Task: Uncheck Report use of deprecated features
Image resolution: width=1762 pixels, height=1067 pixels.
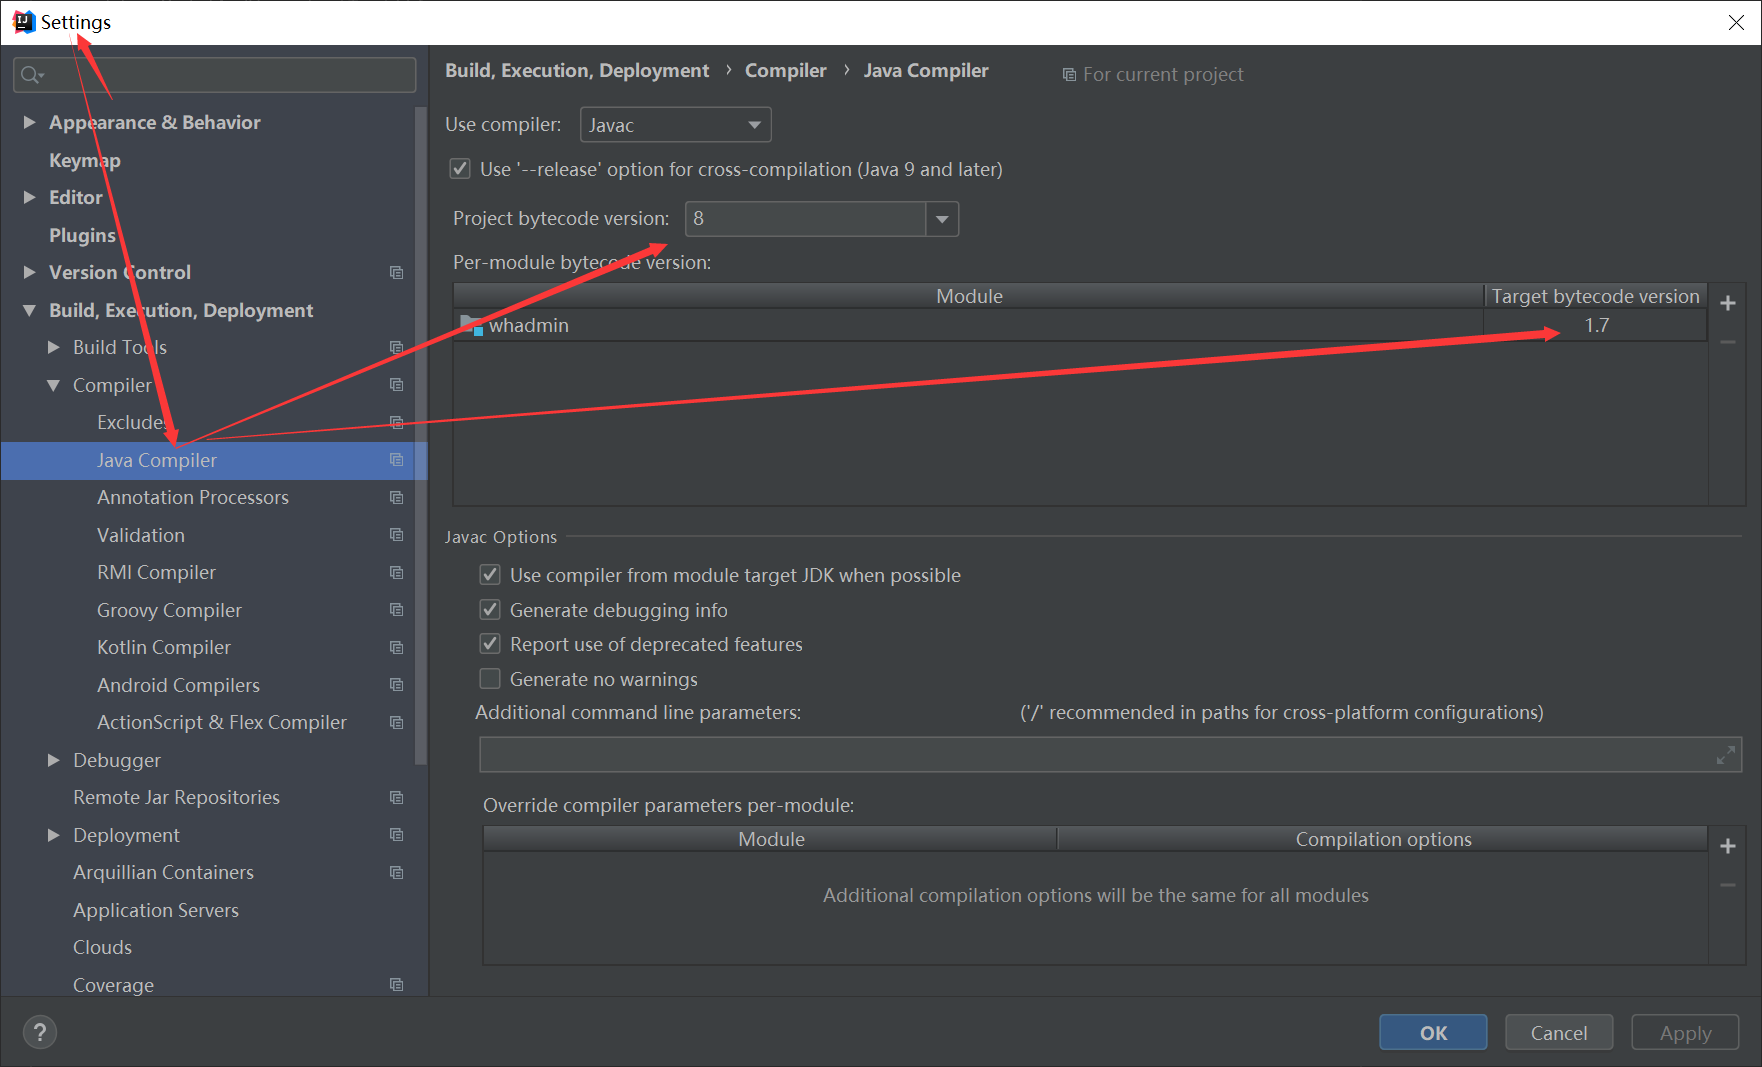Action: (x=490, y=643)
